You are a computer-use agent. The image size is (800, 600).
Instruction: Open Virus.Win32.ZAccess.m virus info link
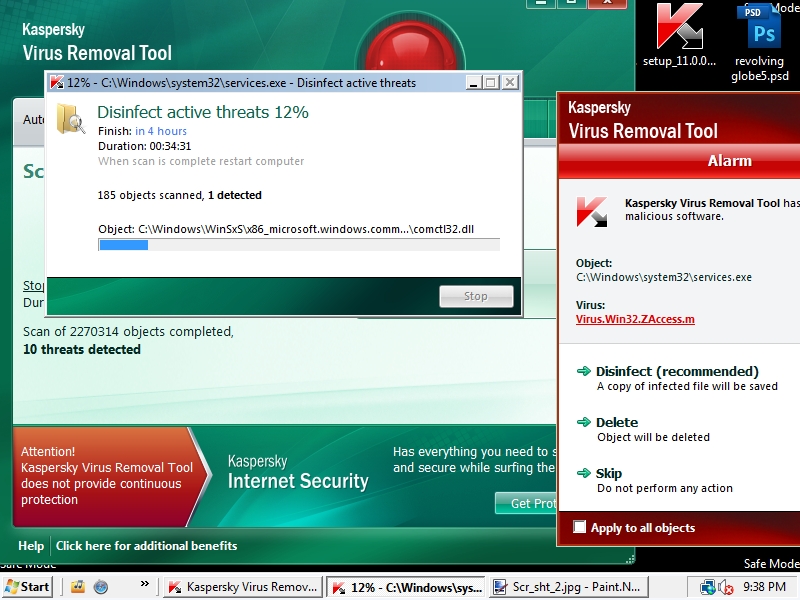pos(635,319)
